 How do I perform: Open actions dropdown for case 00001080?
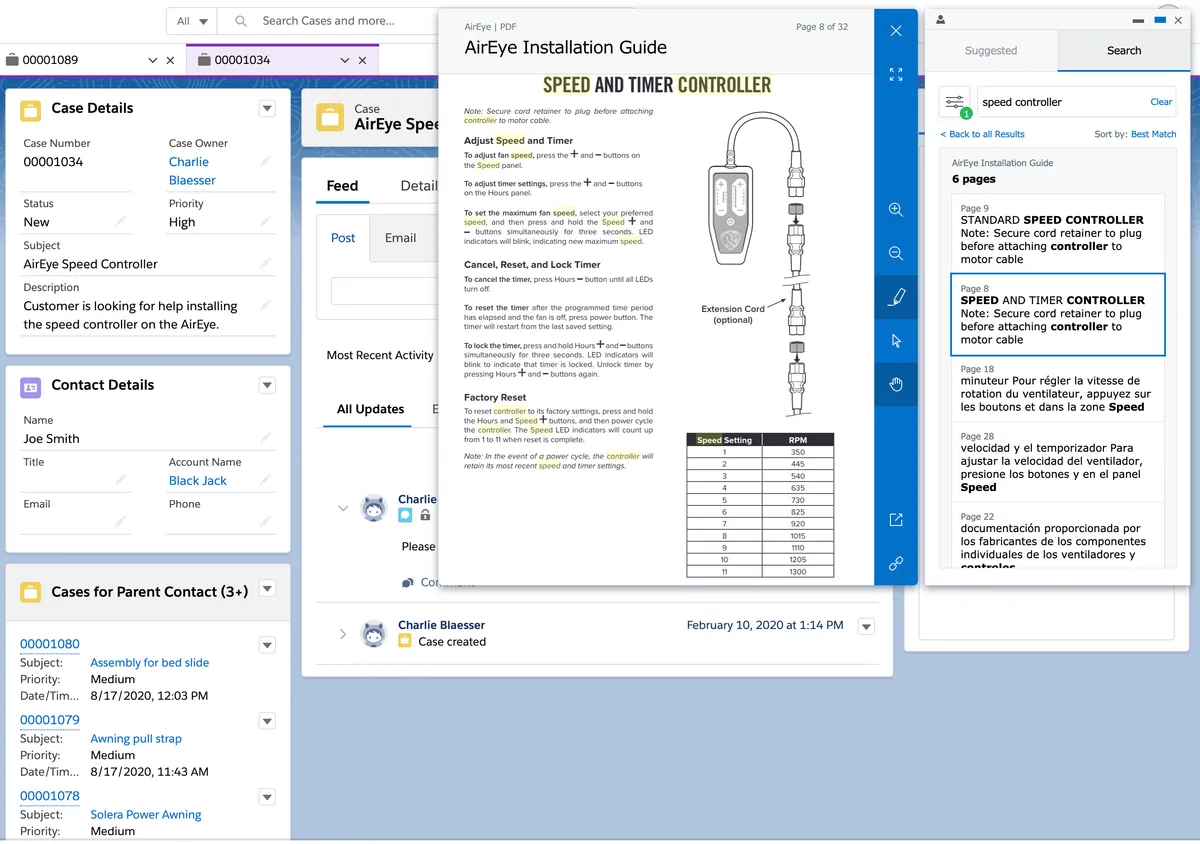[x=267, y=645]
